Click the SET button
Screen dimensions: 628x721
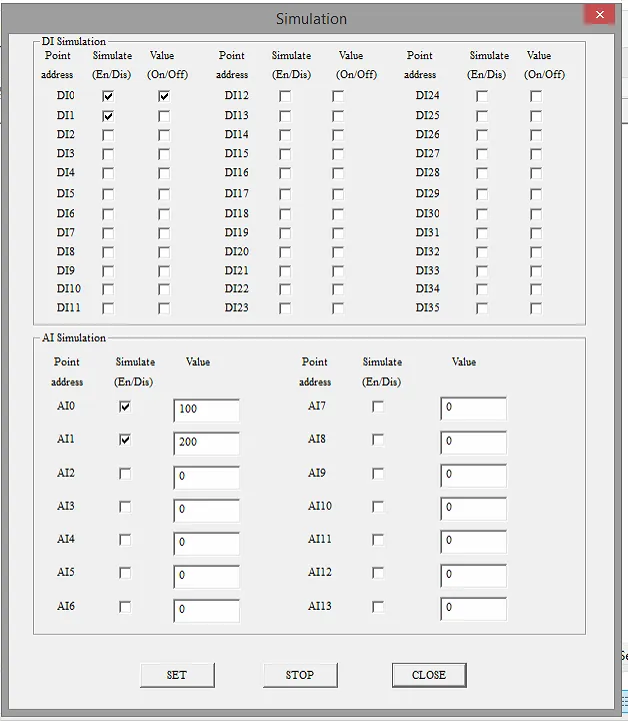(177, 675)
